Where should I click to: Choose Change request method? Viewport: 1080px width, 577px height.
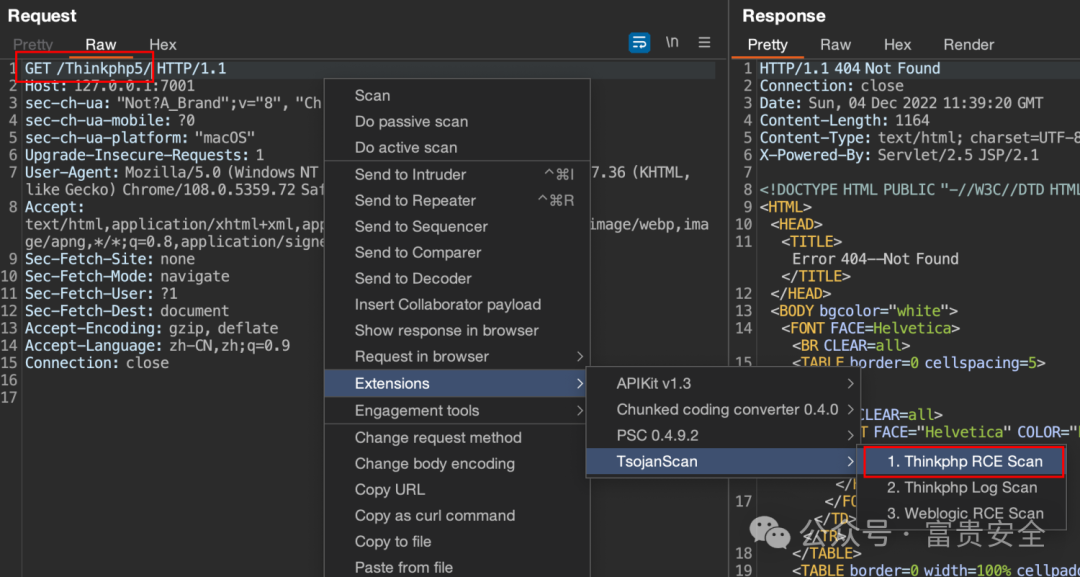457,438
